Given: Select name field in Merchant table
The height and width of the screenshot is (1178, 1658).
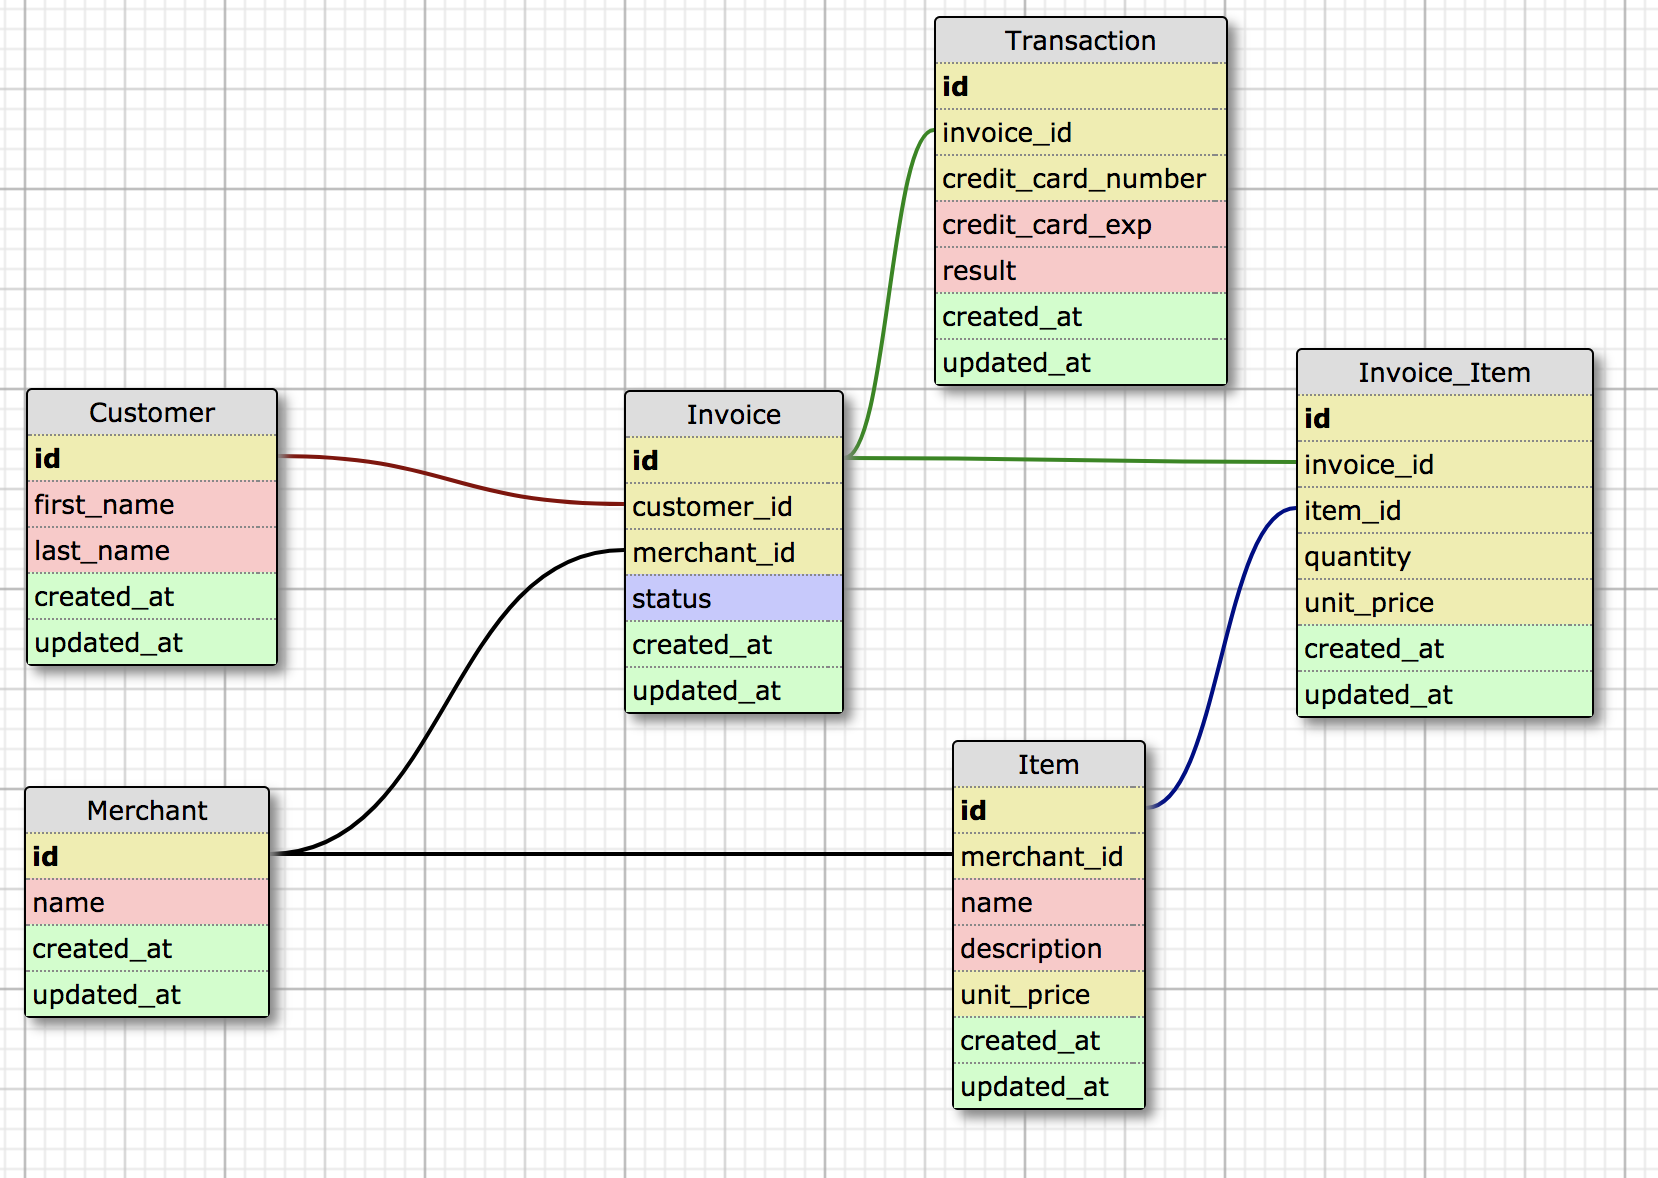Looking at the screenshot, I should pyautogui.click(x=147, y=903).
